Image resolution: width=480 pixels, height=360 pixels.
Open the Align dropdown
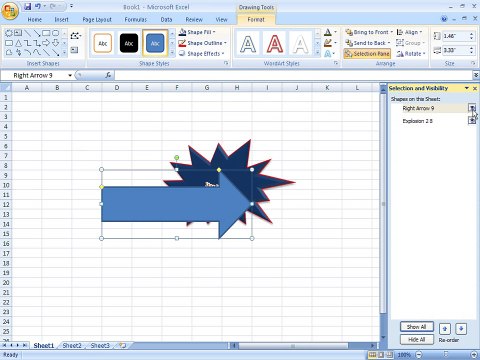(409, 32)
